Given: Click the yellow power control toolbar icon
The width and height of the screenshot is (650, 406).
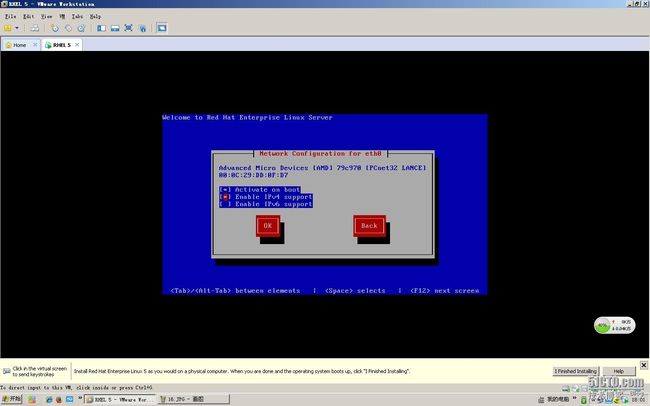Looking at the screenshot, I should pyautogui.click(x=8, y=28).
